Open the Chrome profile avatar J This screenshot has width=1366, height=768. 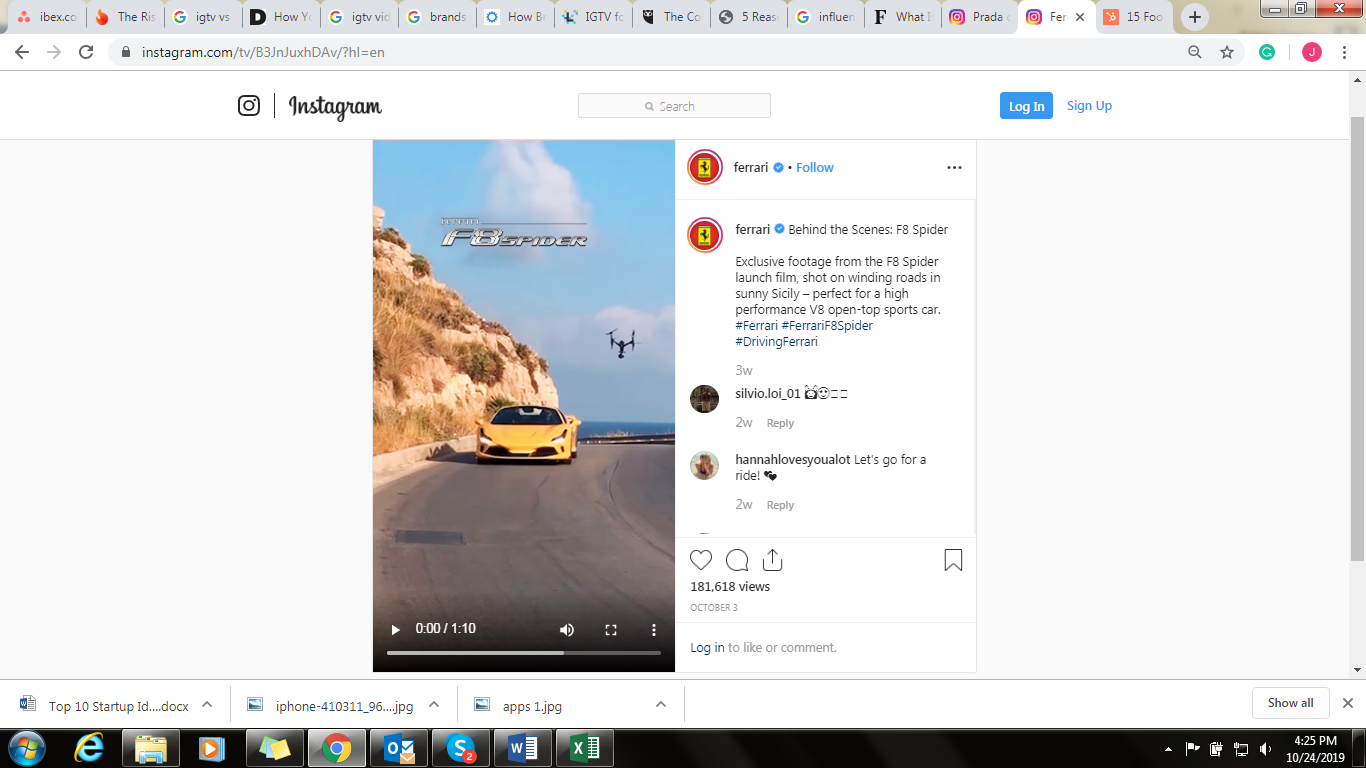pyautogui.click(x=1311, y=52)
